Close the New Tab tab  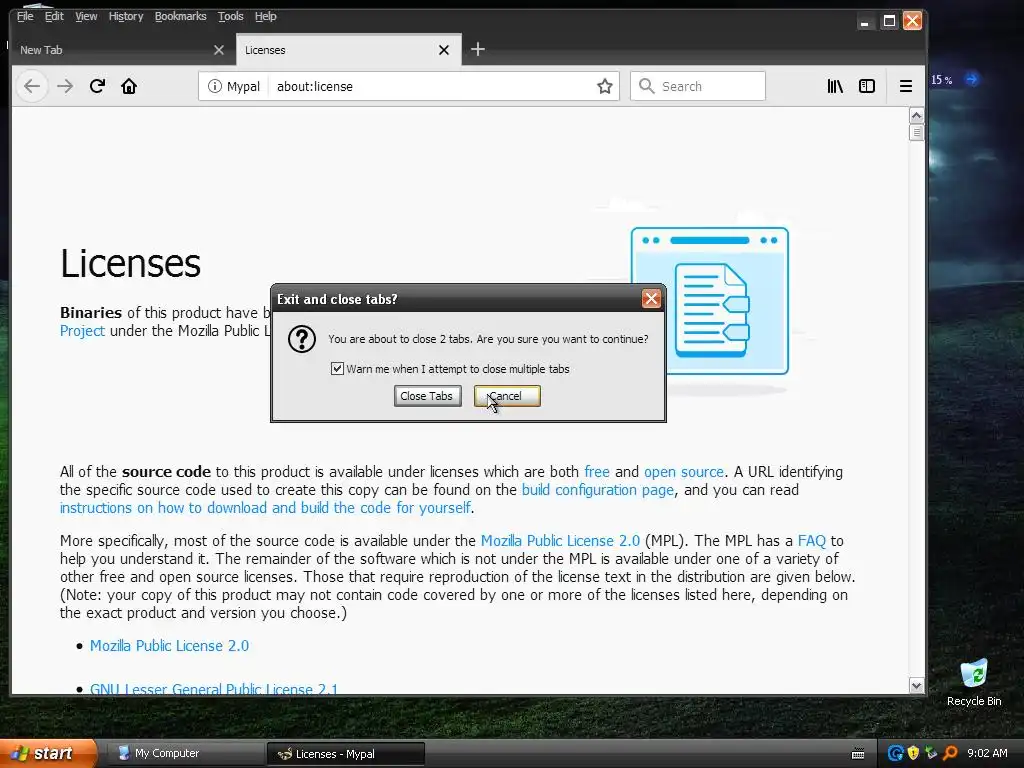pos(219,50)
